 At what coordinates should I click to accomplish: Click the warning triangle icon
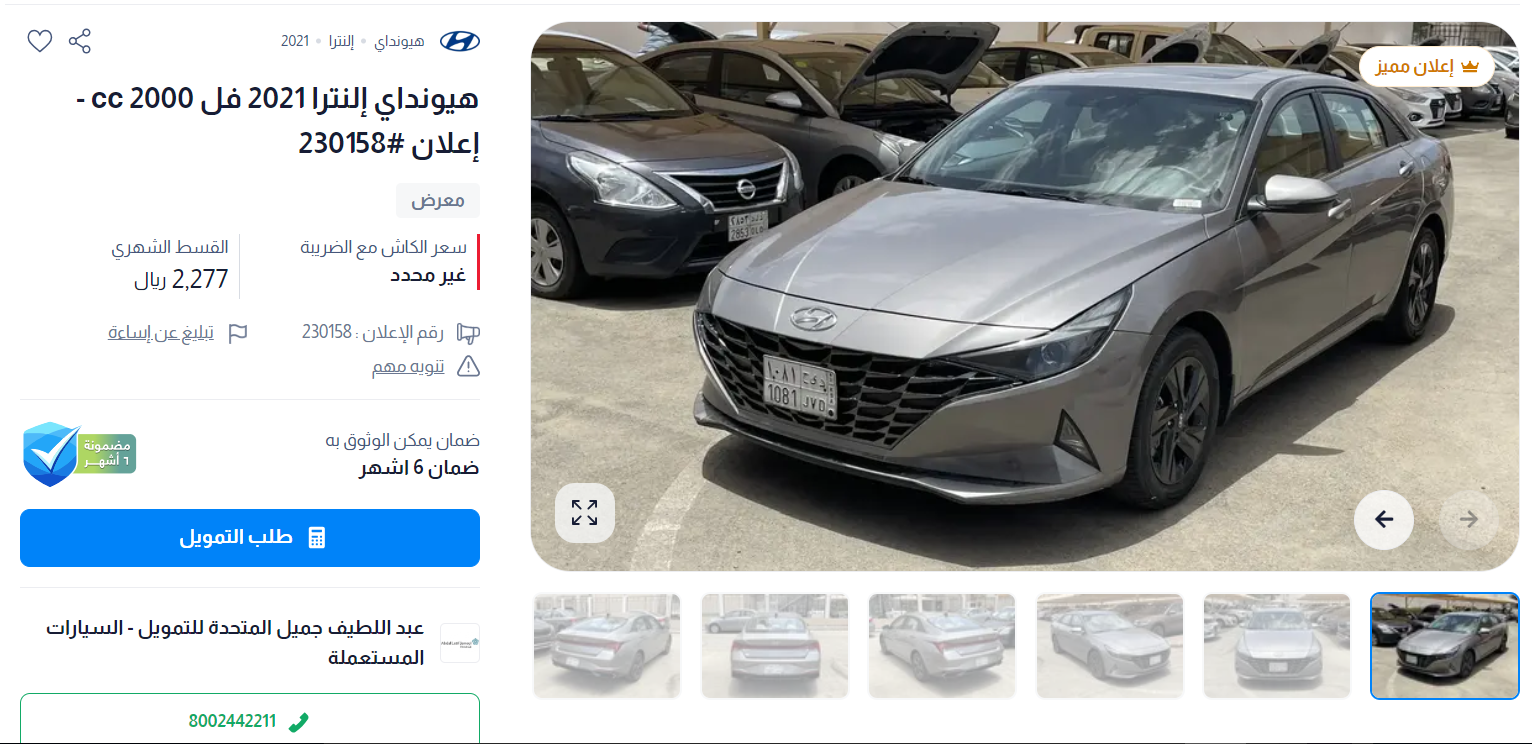(468, 366)
